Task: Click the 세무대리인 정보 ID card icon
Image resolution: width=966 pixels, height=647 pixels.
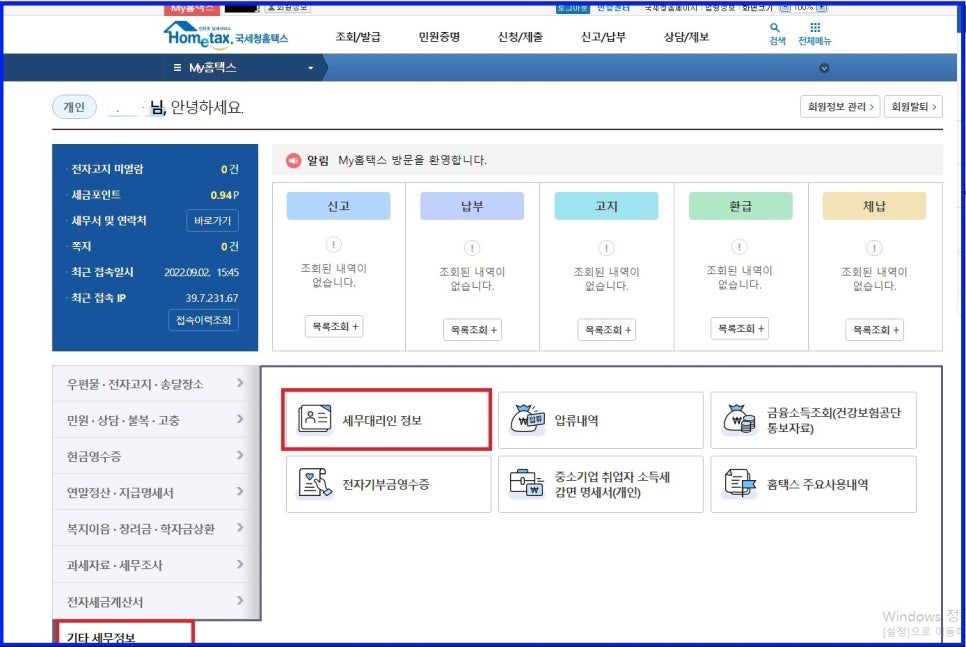Action: (314, 418)
